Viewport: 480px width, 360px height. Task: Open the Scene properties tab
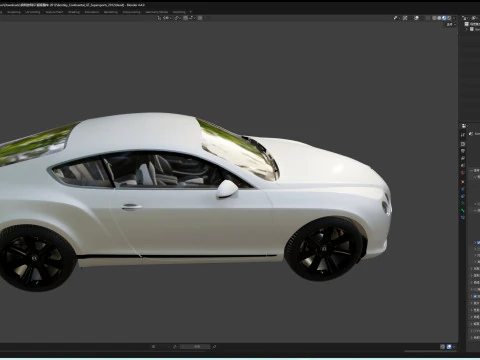coord(463,165)
